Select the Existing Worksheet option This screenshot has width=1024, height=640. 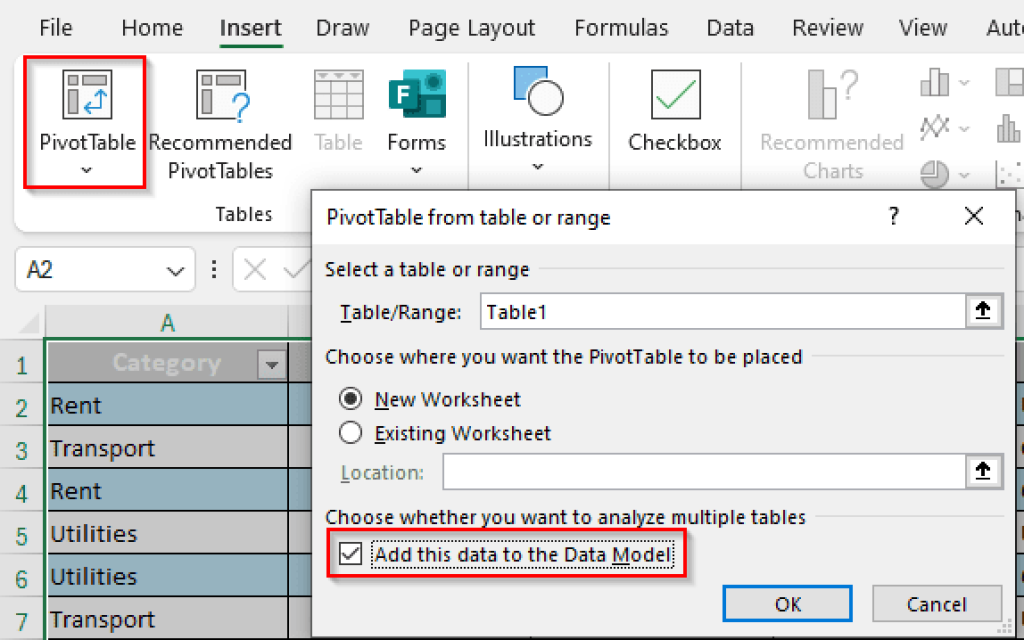351,433
